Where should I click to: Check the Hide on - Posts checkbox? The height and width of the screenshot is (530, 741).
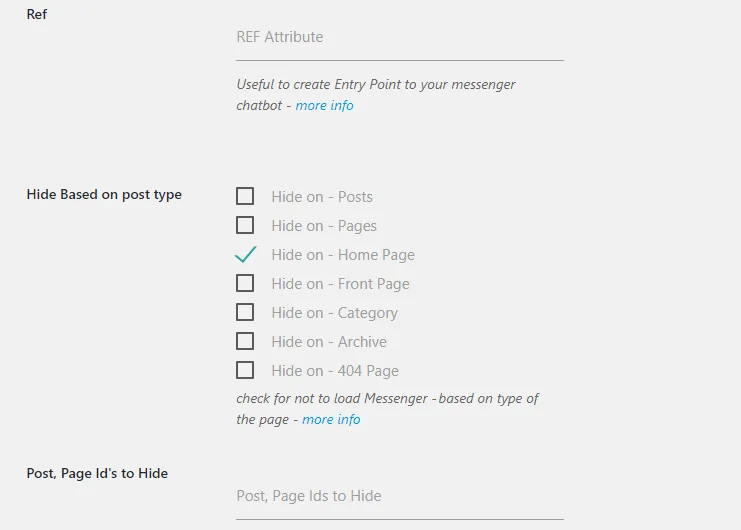click(x=245, y=196)
